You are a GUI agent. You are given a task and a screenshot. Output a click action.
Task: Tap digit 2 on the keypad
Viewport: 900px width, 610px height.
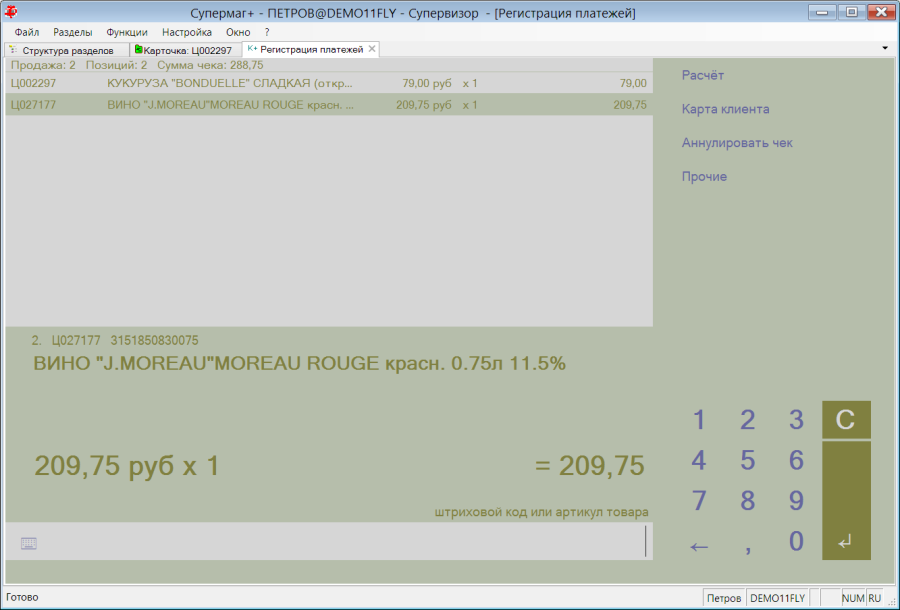click(x=747, y=419)
